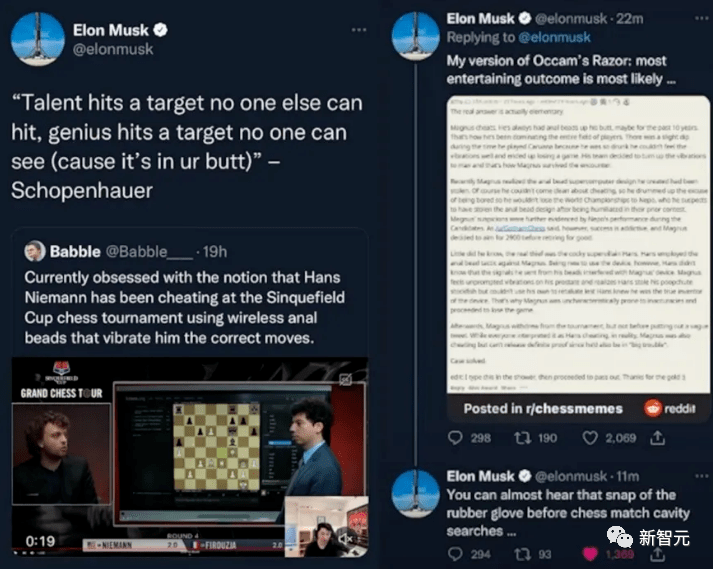Viewport: 713px width, 569px height.
Task: Click Babble's profile avatar in the quoted tweet
Action: [35, 250]
